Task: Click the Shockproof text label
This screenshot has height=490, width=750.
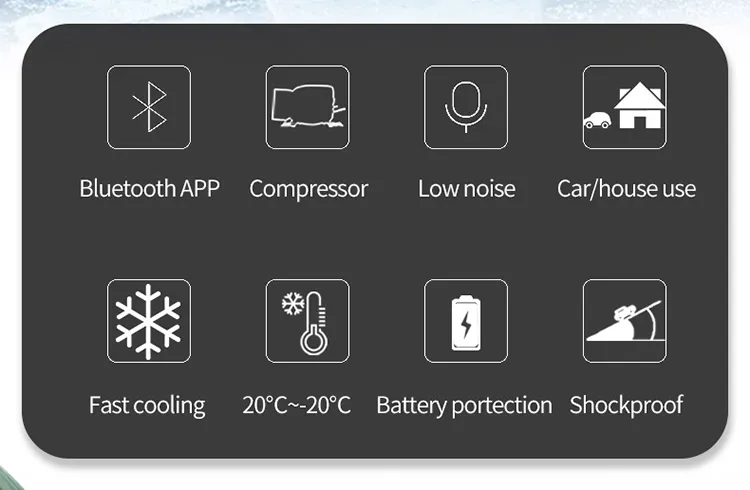Action: point(626,406)
